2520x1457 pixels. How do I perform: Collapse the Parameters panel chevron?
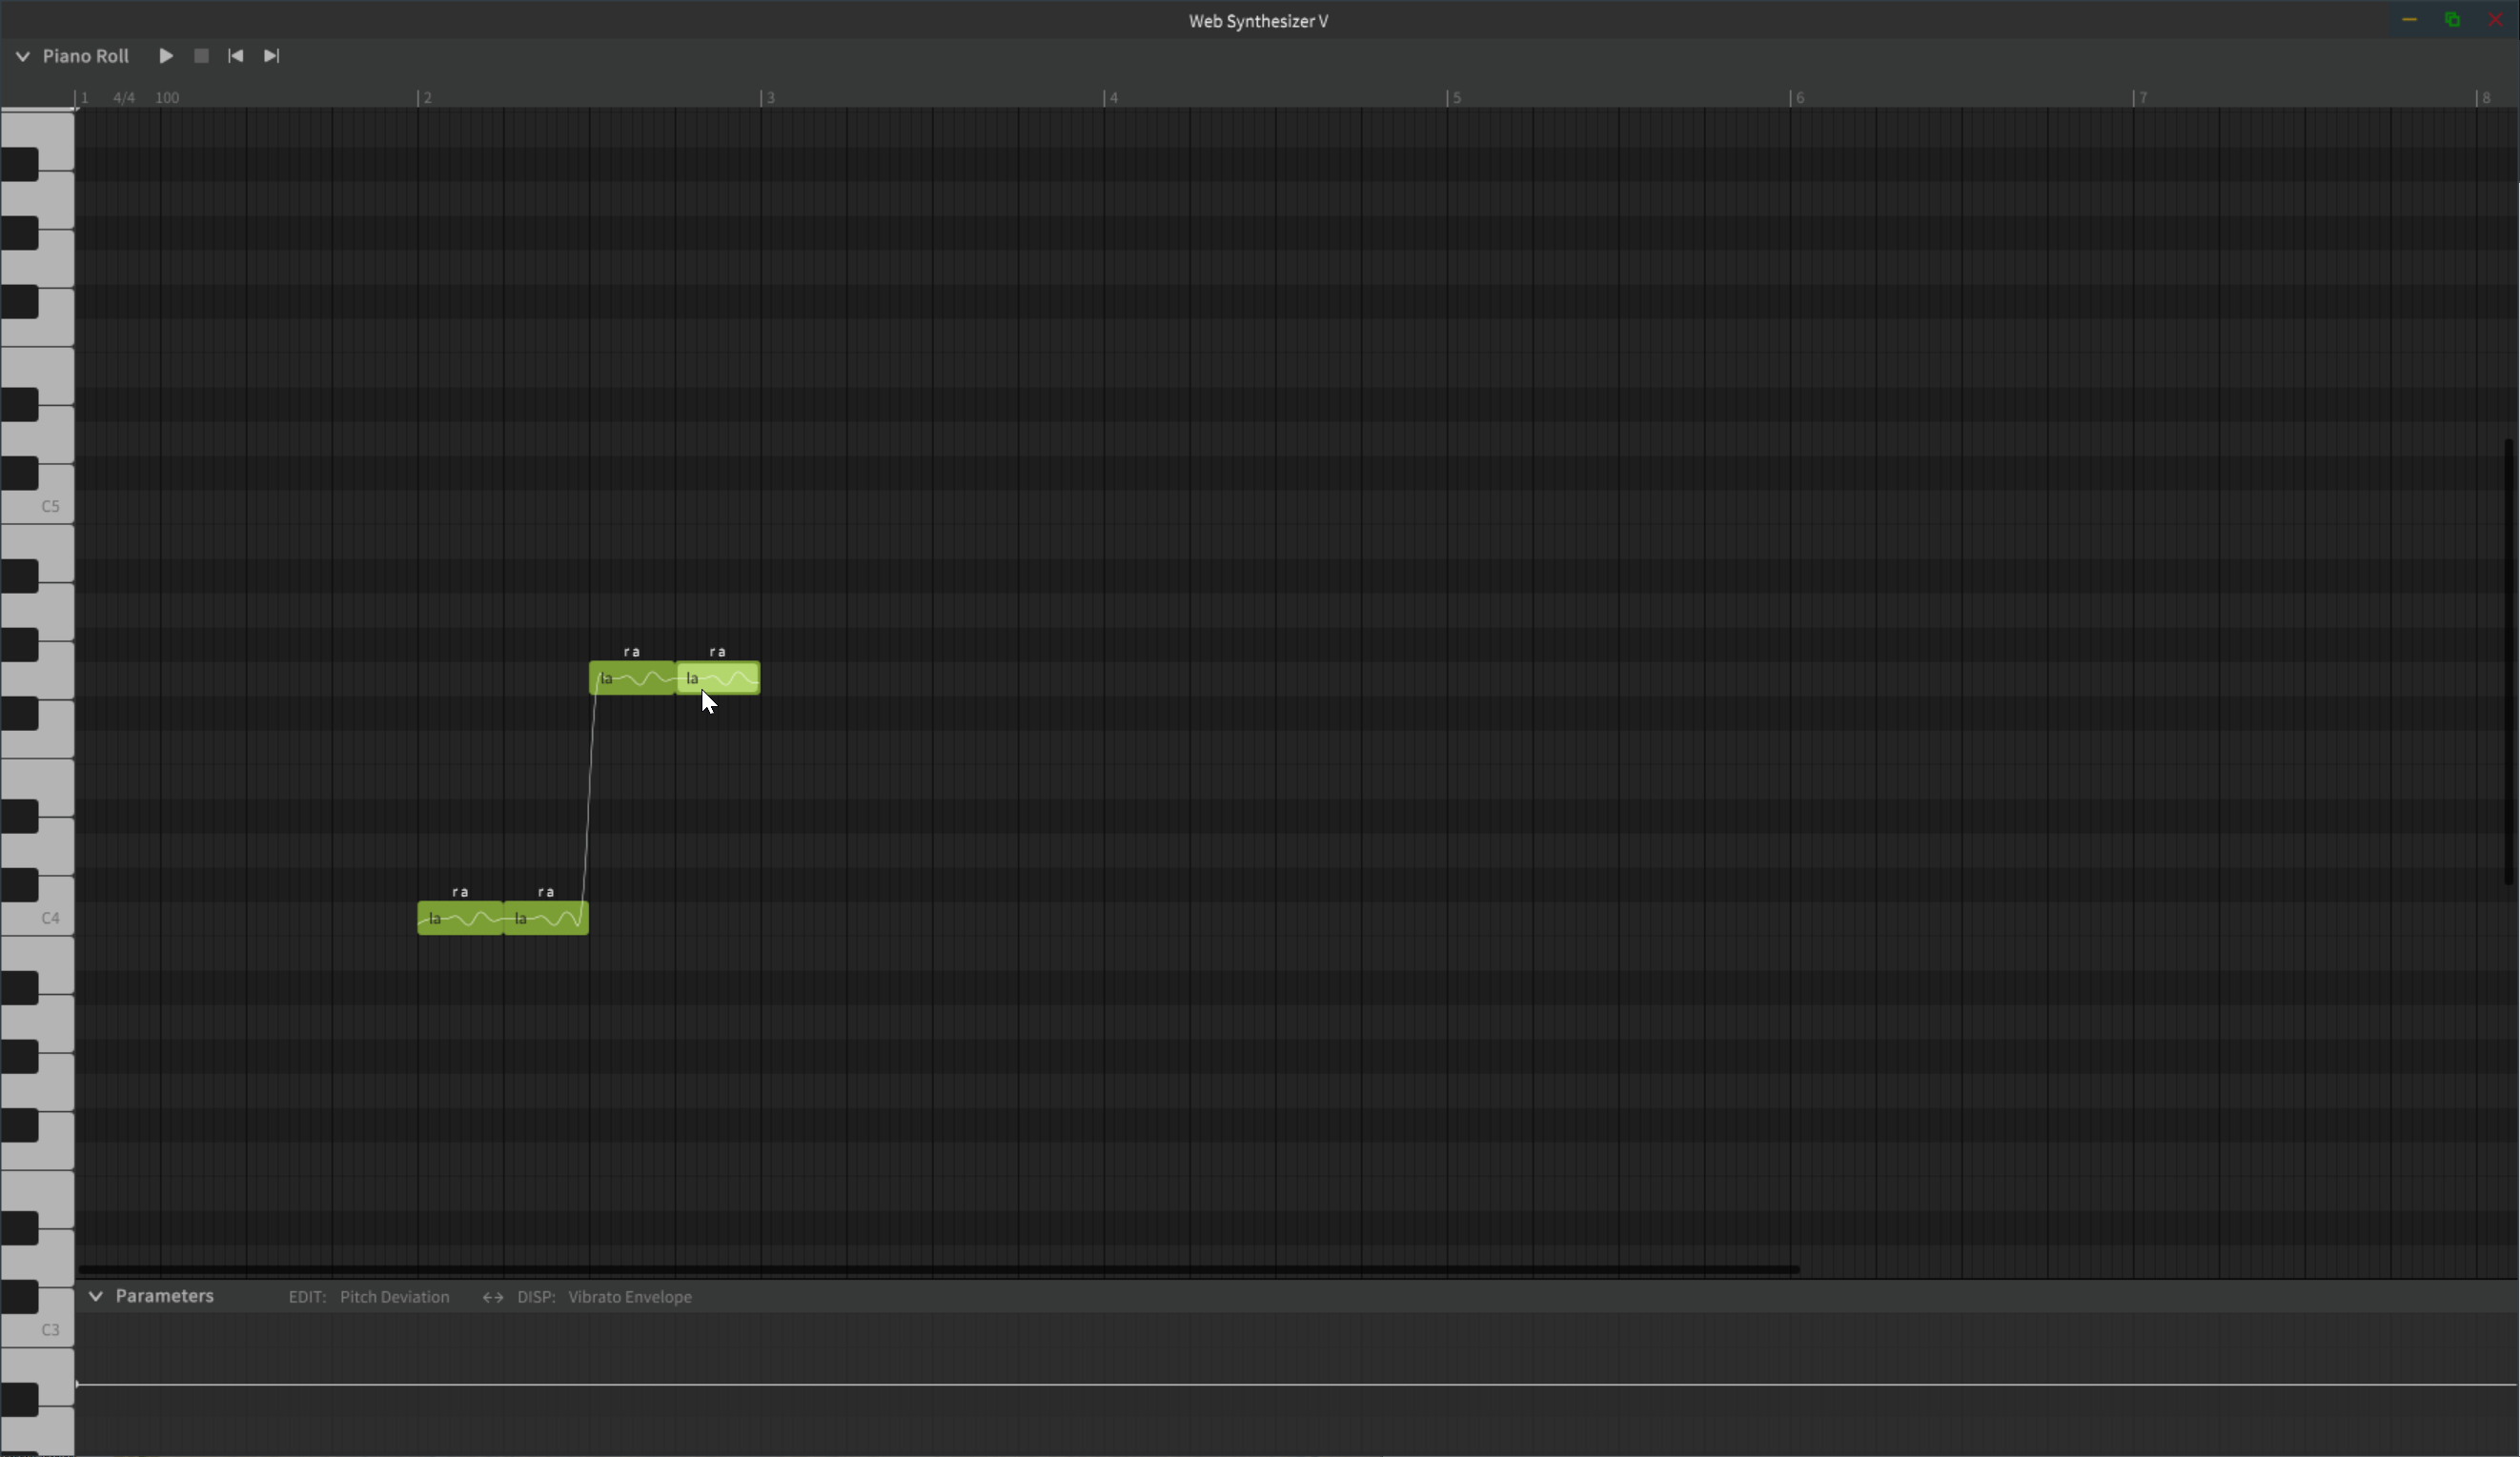[x=96, y=1296]
